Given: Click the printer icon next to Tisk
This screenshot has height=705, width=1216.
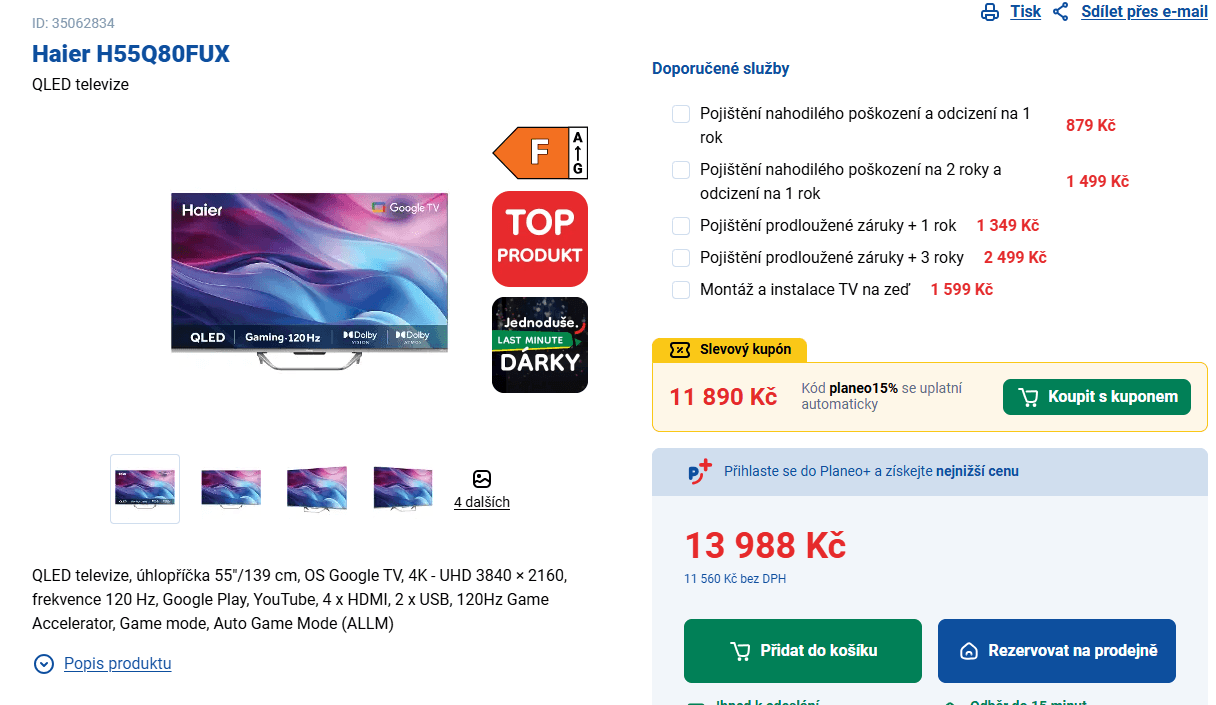Looking at the screenshot, I should (990, 11).
